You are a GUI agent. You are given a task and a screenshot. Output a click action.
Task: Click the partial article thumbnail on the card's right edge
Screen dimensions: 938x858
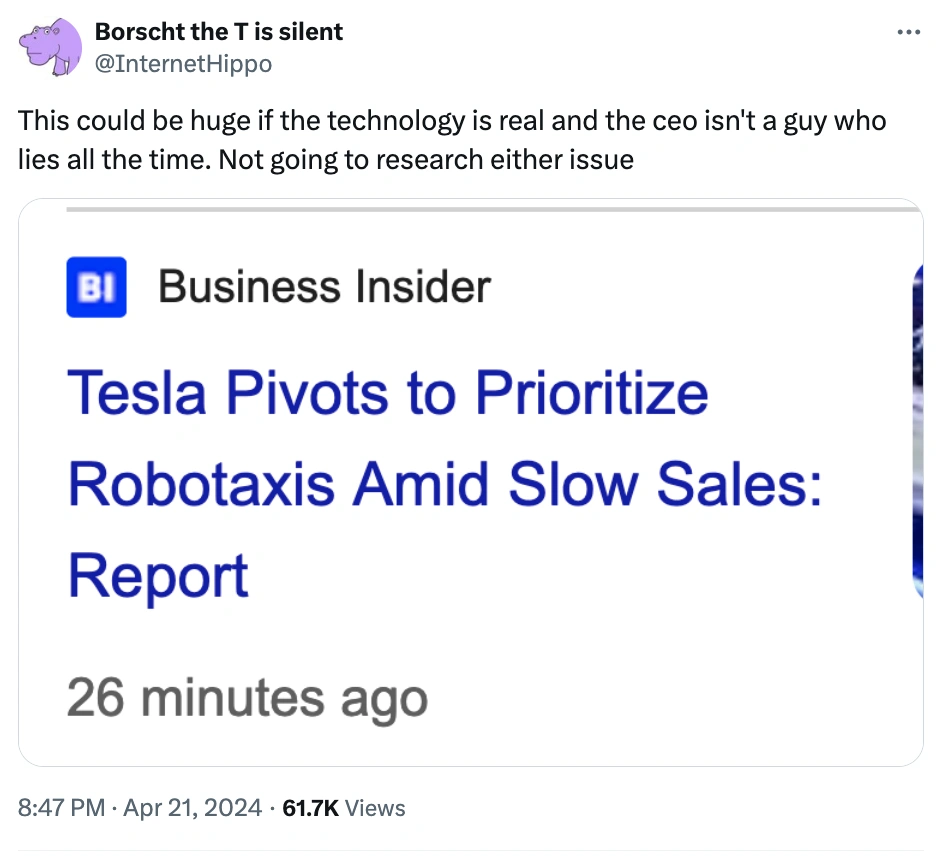point(916,430)
